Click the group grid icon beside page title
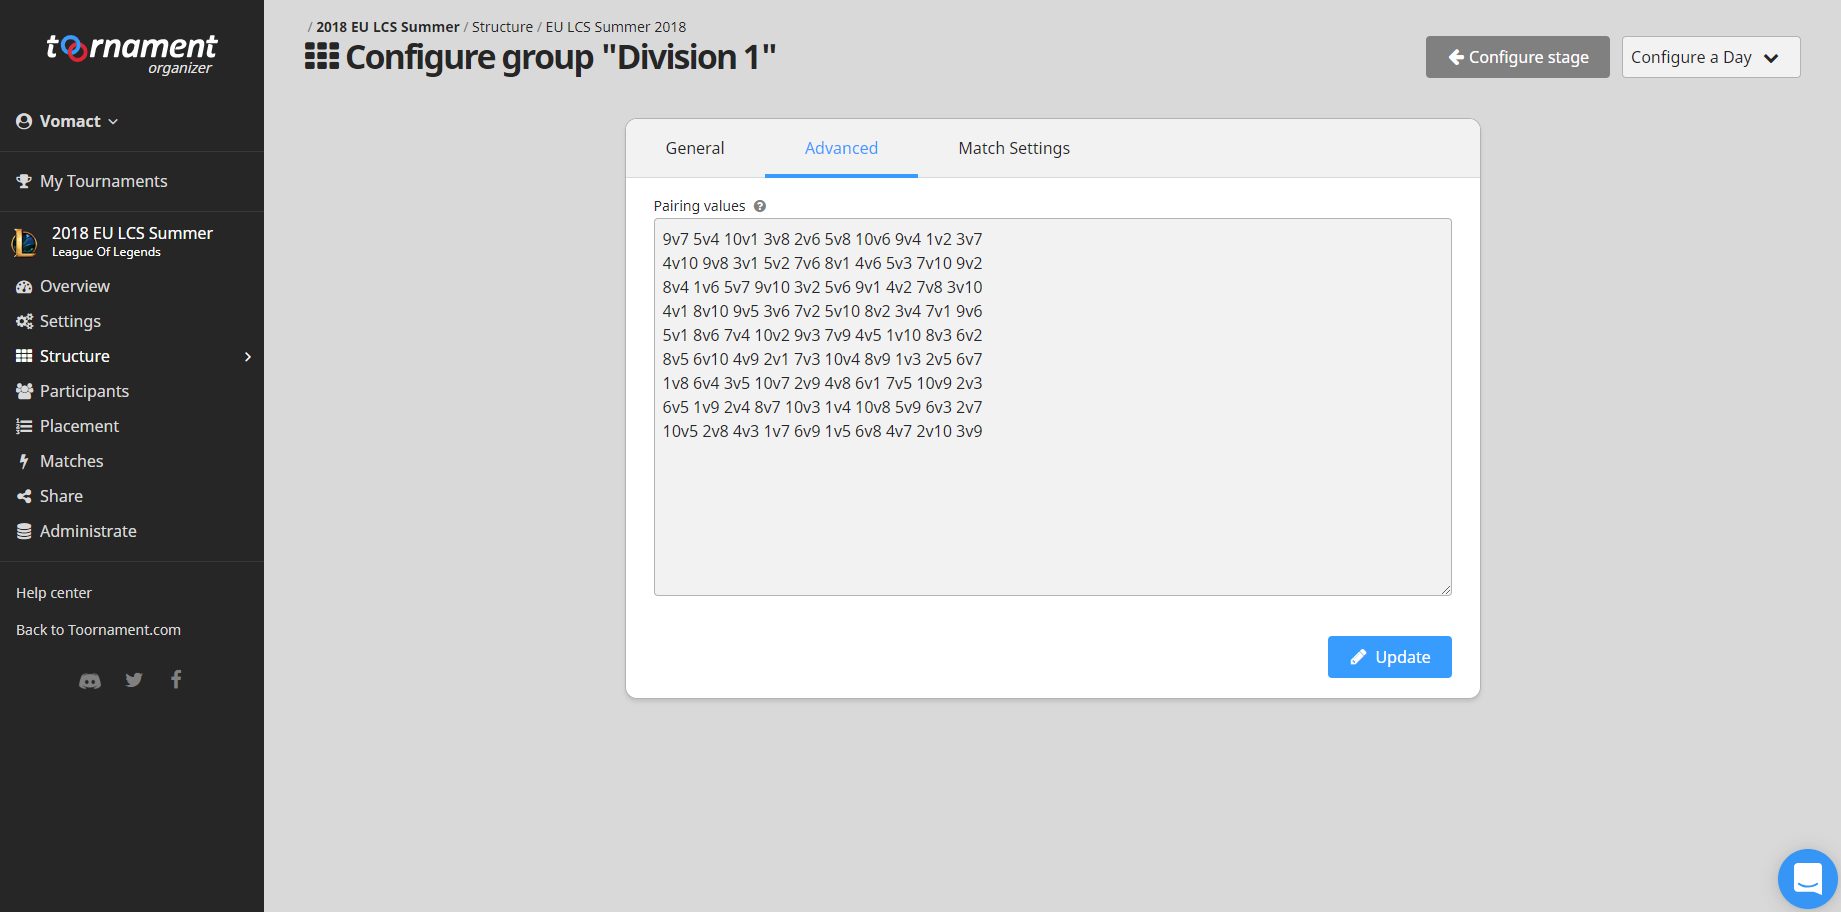Image resolution: width=1841 pixels, height=912 pixels. tap(322, 57)
